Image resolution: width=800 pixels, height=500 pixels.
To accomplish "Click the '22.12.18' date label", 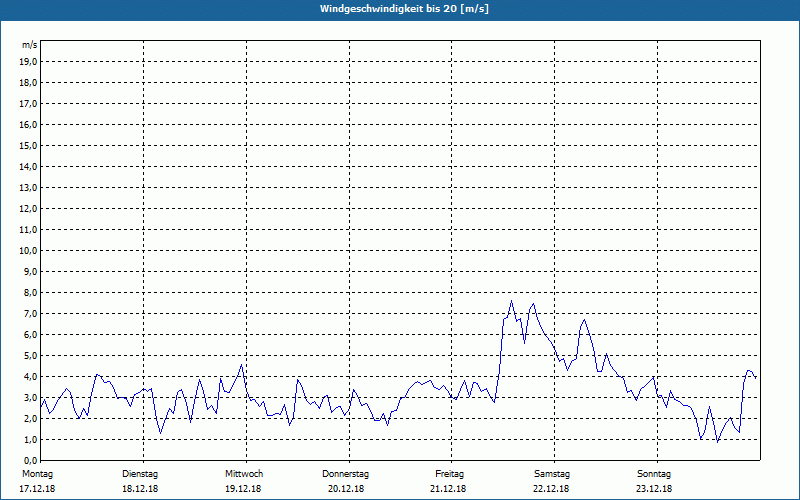I will click(551, 489).
